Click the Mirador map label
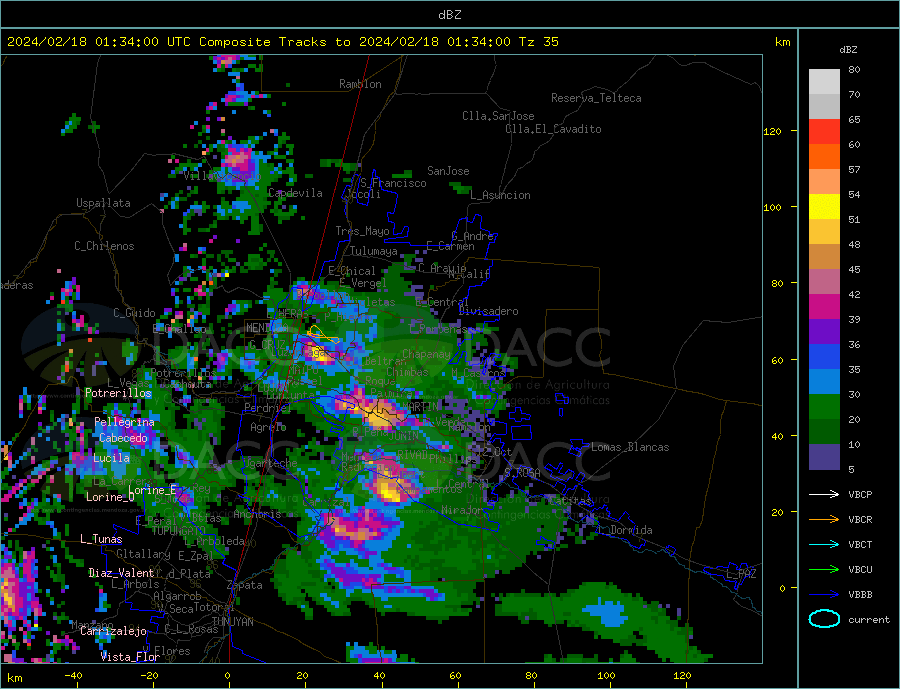 (462, 510)
